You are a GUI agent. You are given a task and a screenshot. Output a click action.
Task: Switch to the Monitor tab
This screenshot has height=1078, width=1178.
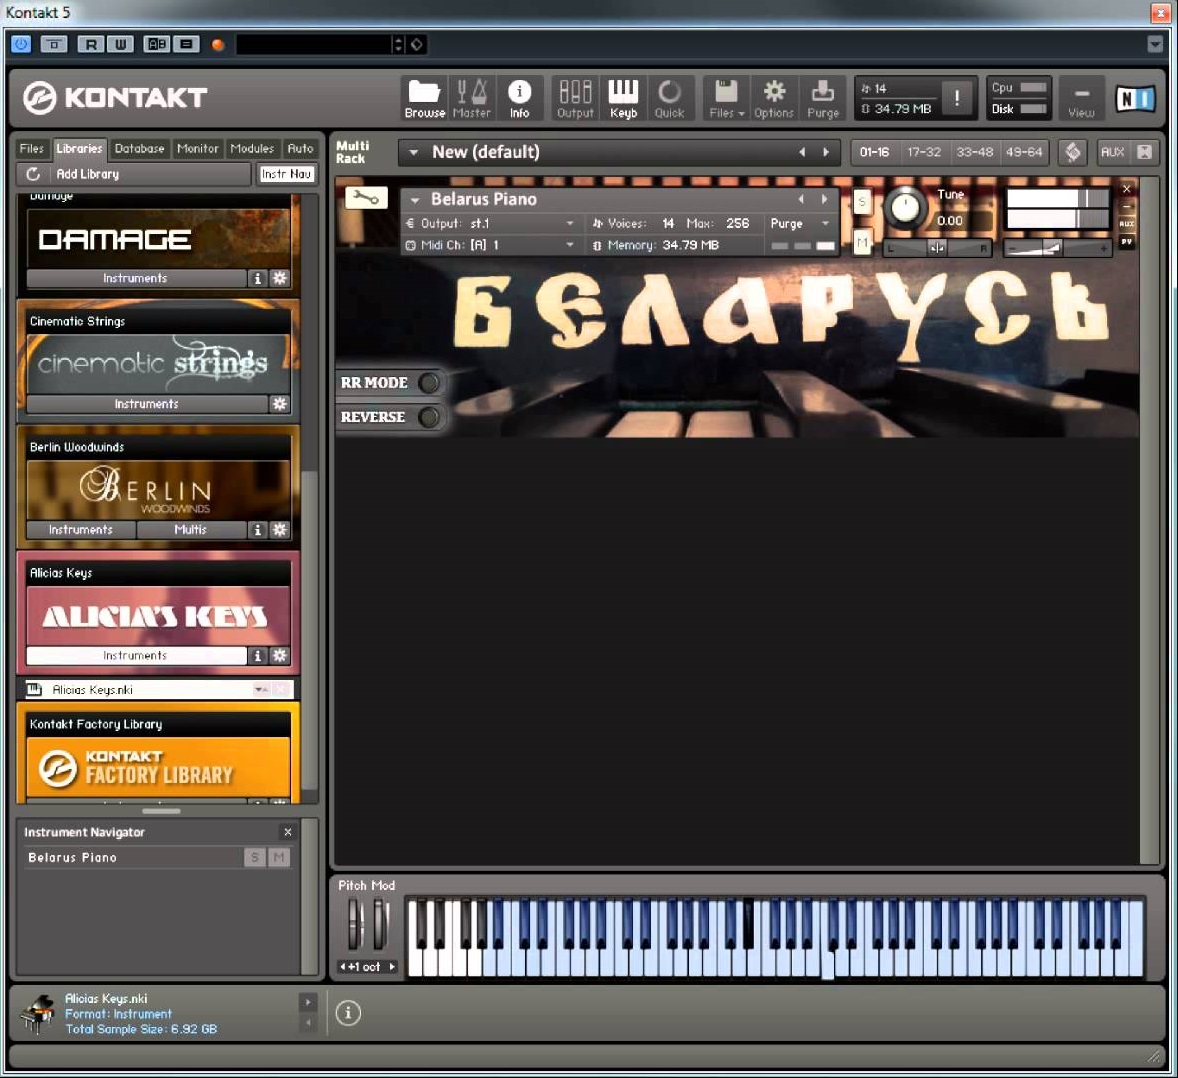[198, 149]
